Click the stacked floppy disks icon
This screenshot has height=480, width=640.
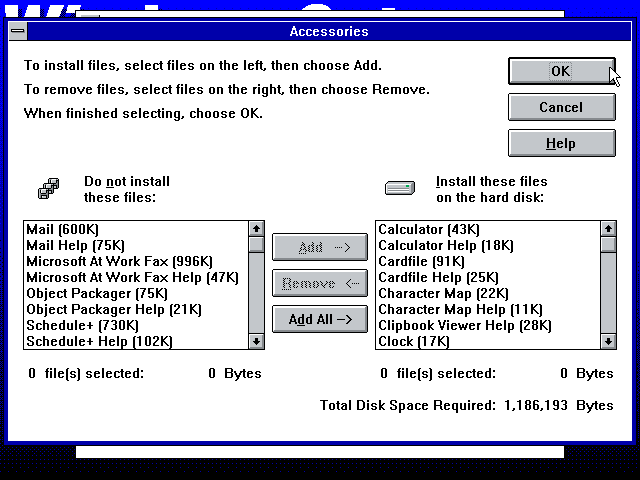pyautogui.click(x=49, y=189)
